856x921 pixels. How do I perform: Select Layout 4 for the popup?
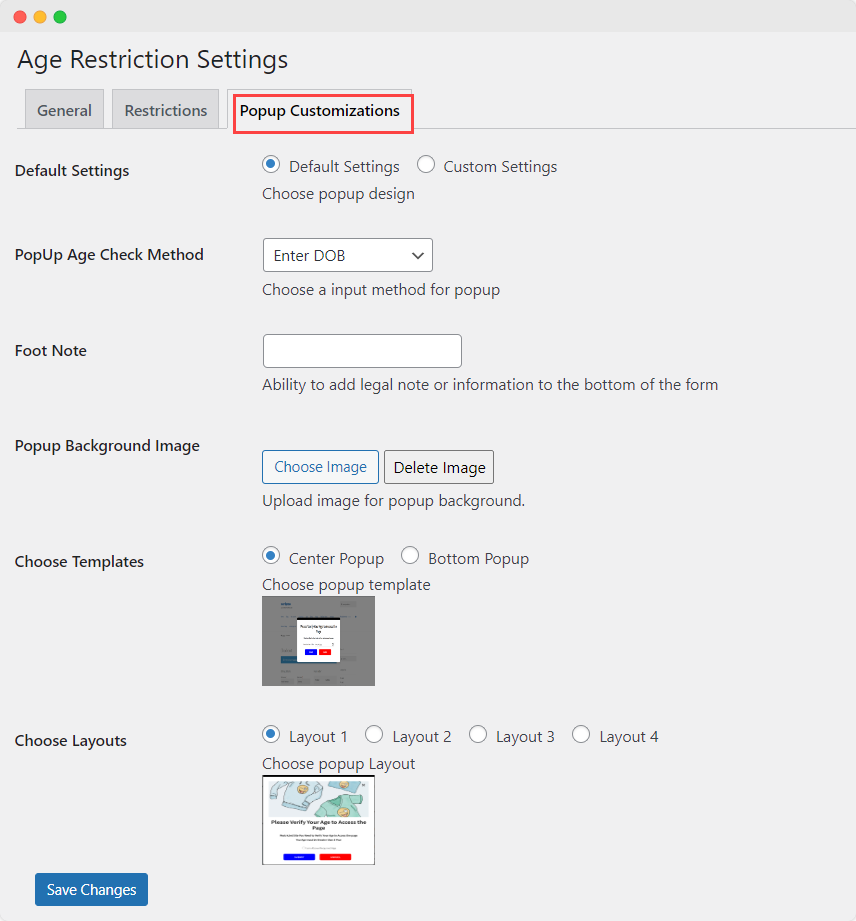(x=581, y=733)
